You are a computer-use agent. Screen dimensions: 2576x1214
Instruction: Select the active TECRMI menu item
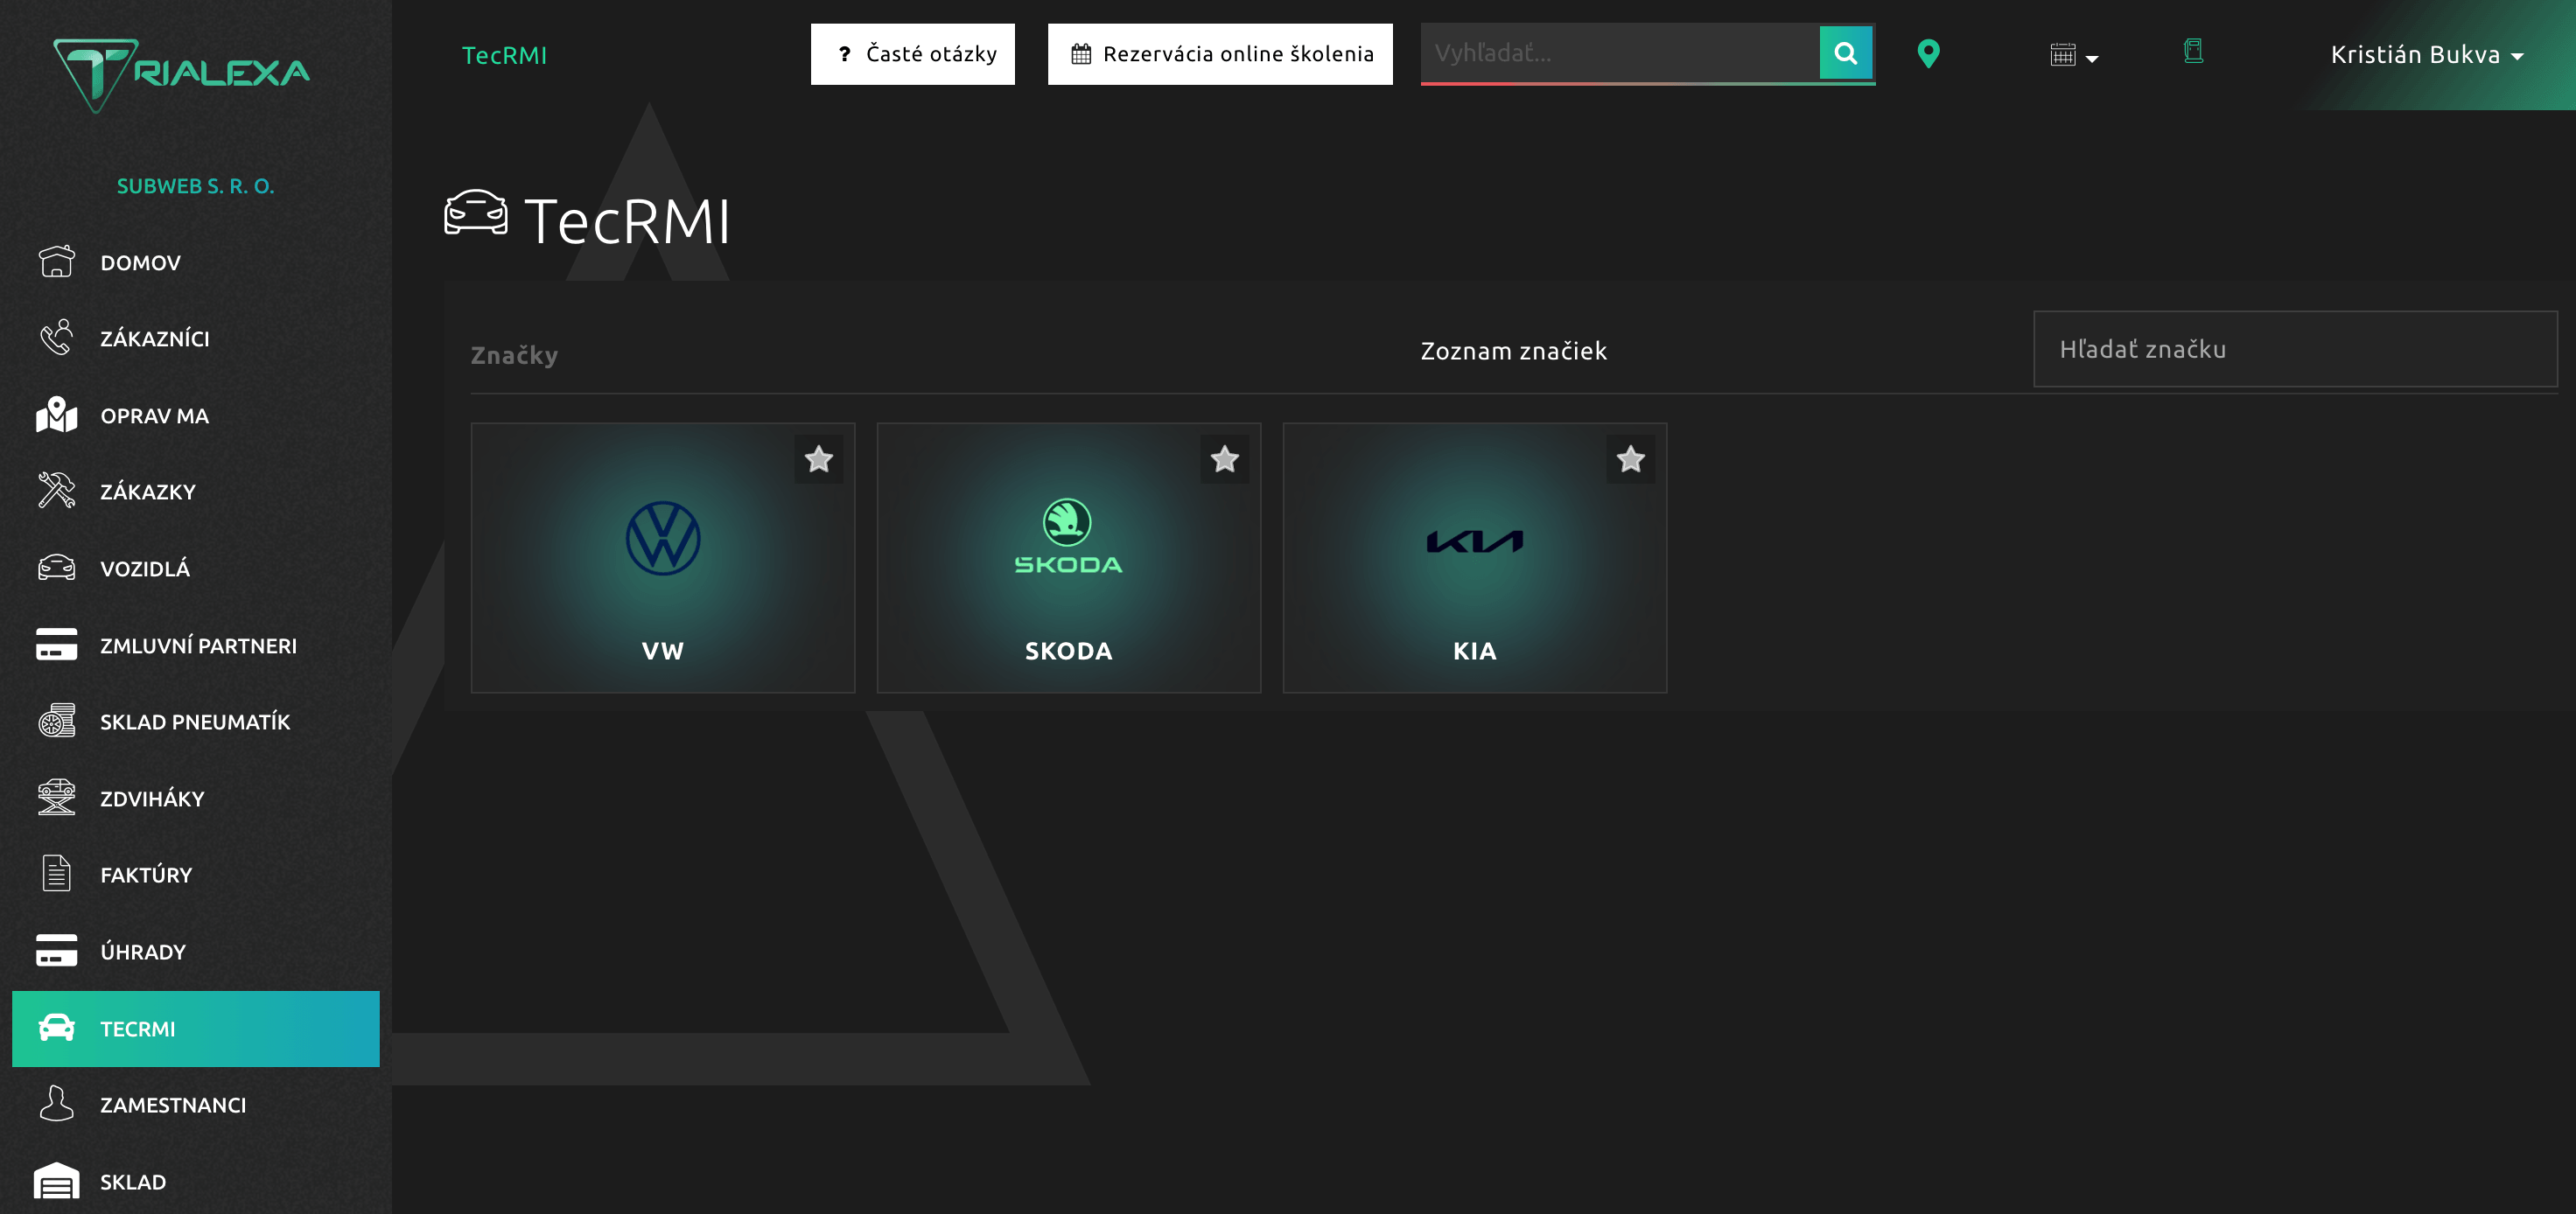(196, 1028)
